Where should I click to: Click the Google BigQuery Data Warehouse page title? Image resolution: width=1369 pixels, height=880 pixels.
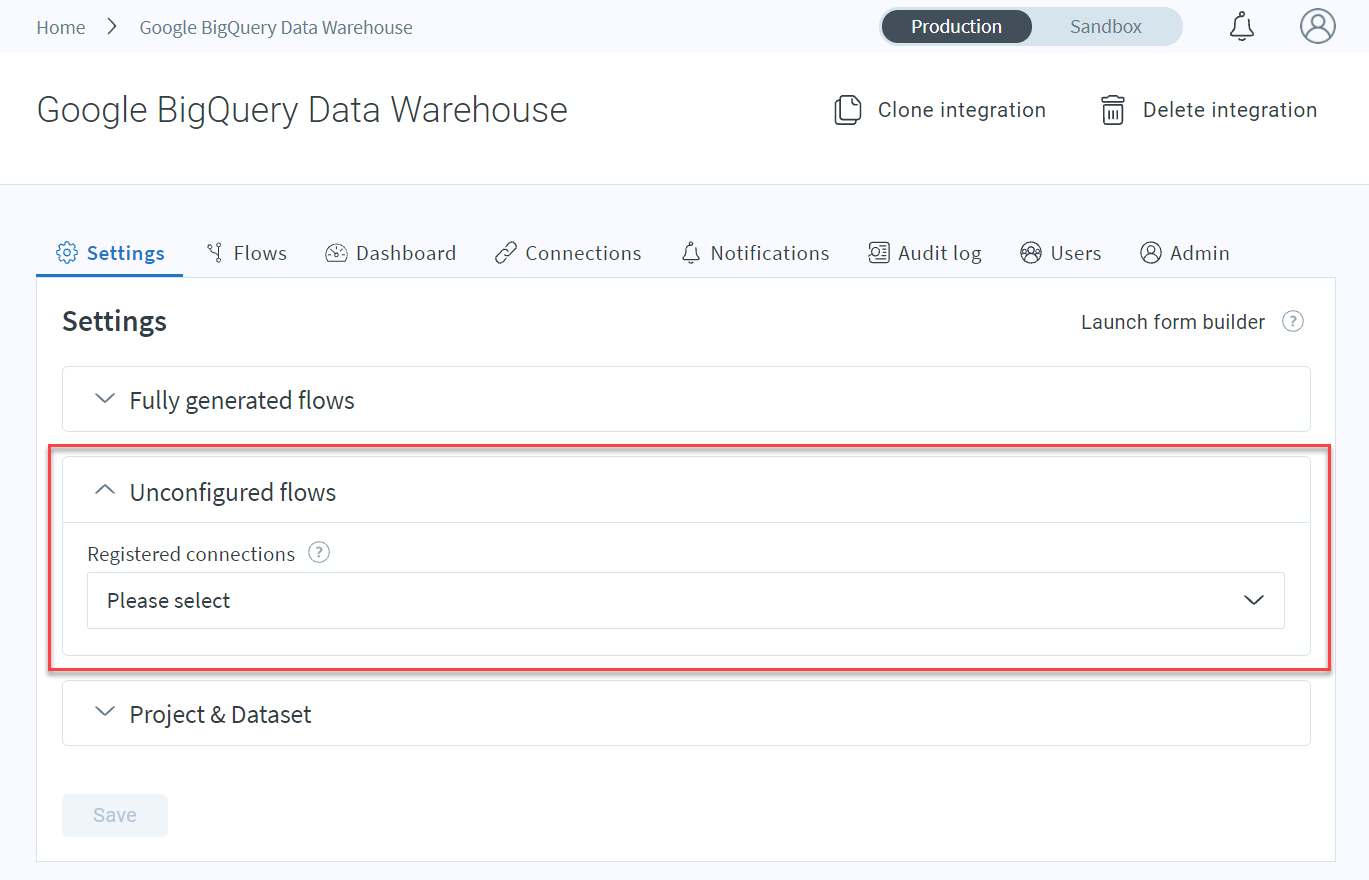click(302, 109)
